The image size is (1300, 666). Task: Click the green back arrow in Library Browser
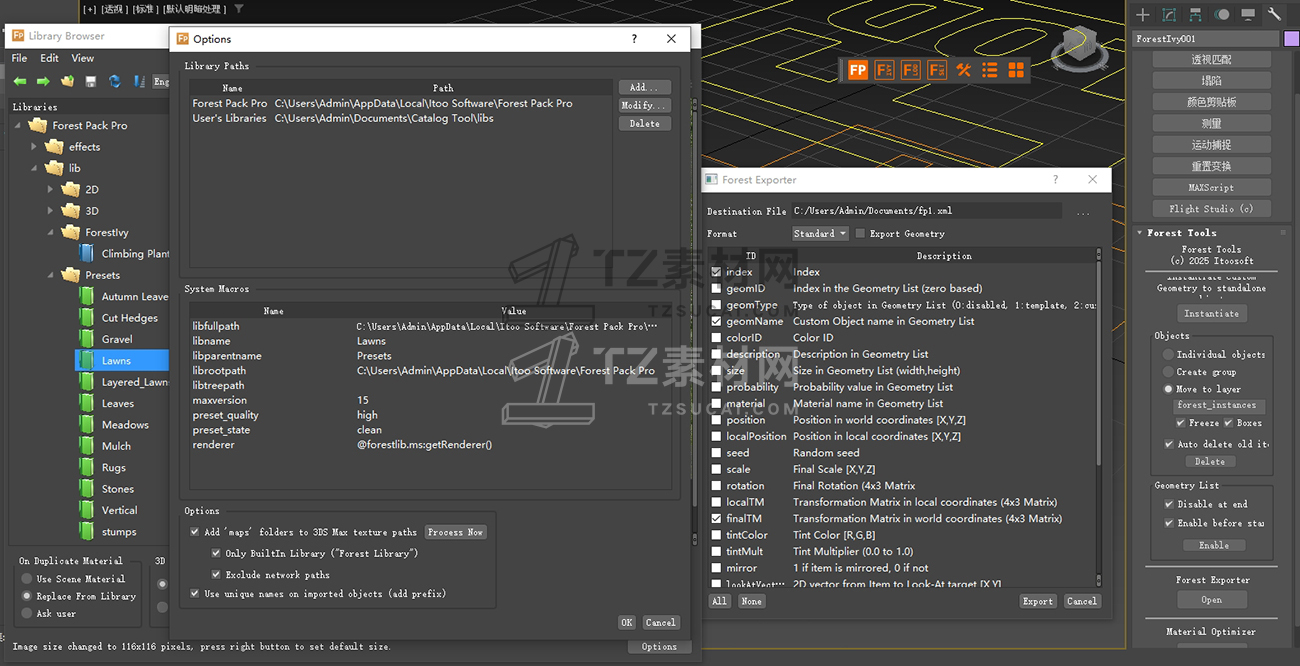point(19,81)
